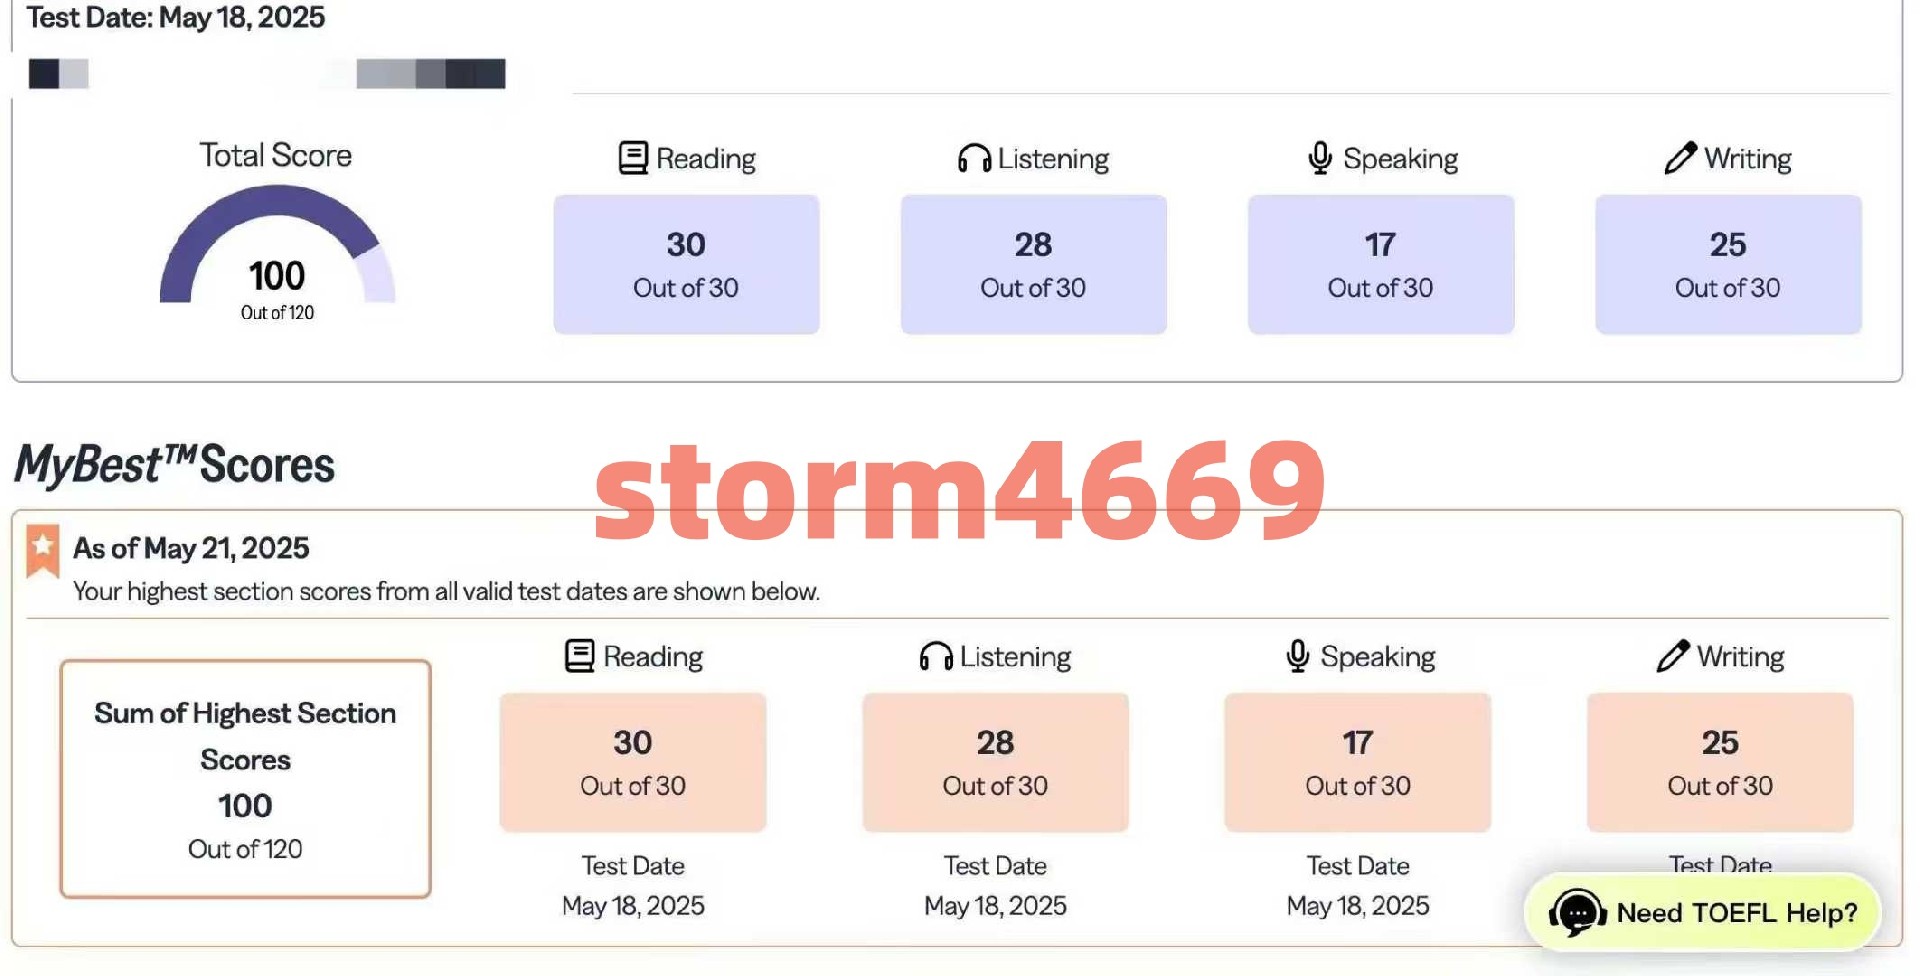Open the Need TOEFL Help? chat button
1920x976 pixels.
1703,912
